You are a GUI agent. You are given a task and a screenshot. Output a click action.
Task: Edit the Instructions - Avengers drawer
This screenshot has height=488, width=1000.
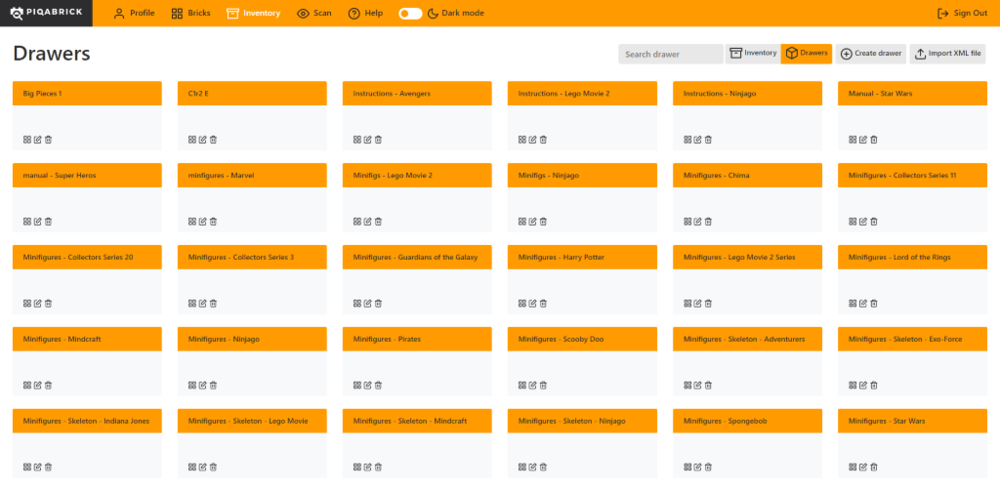[367, 140]
